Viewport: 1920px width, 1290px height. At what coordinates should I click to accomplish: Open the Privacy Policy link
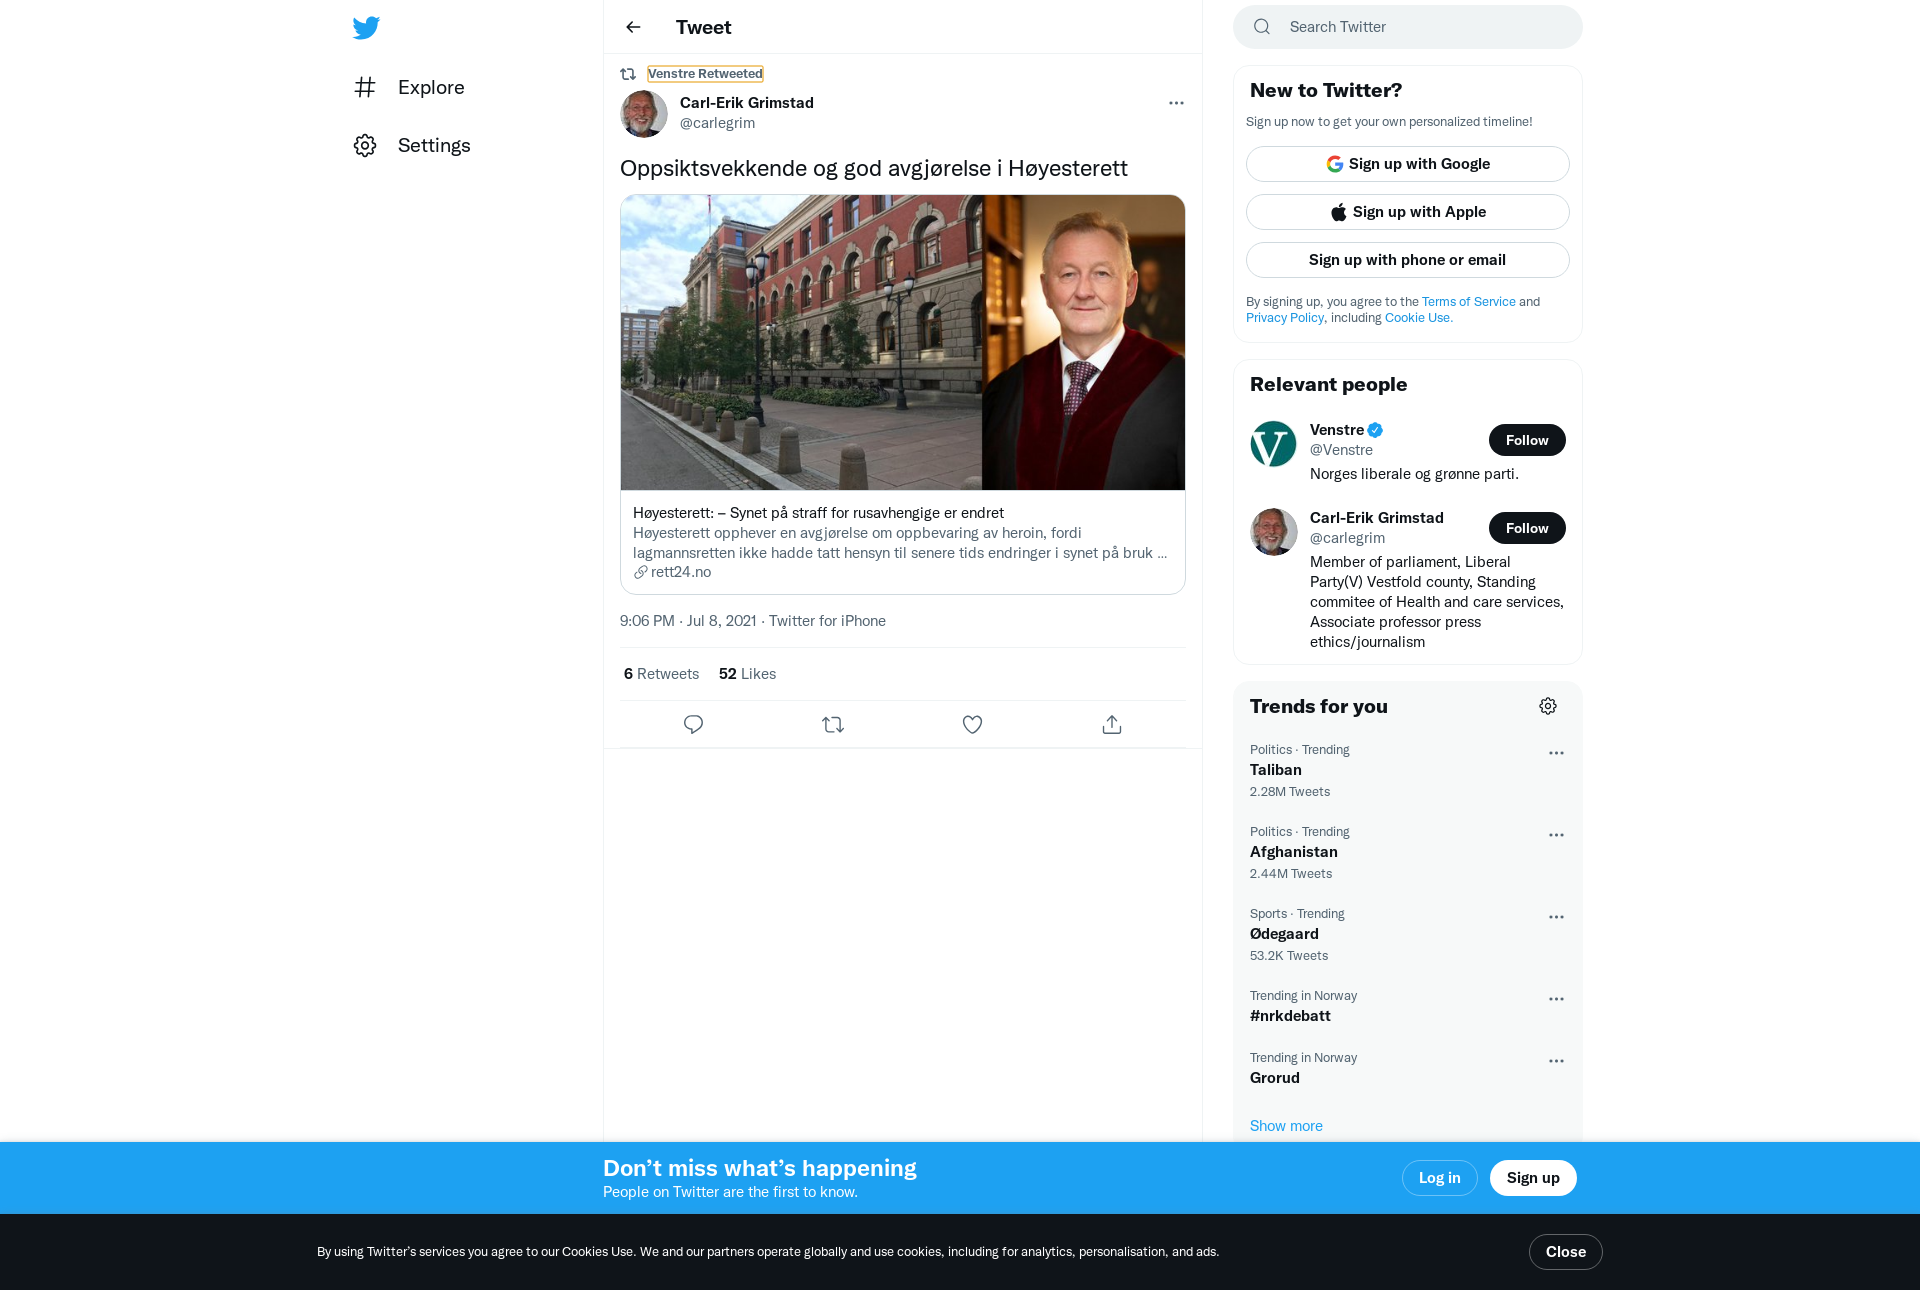click(x=1285, y=318)
